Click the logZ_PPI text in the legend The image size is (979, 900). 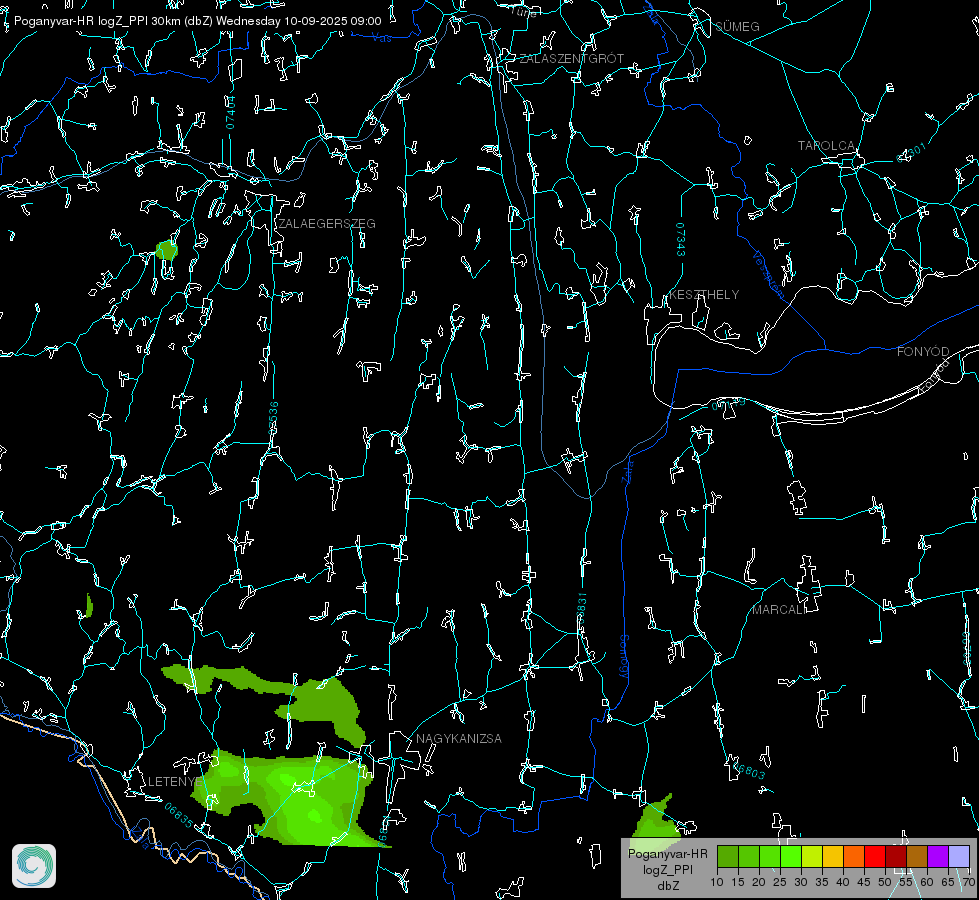pos(667,869)
